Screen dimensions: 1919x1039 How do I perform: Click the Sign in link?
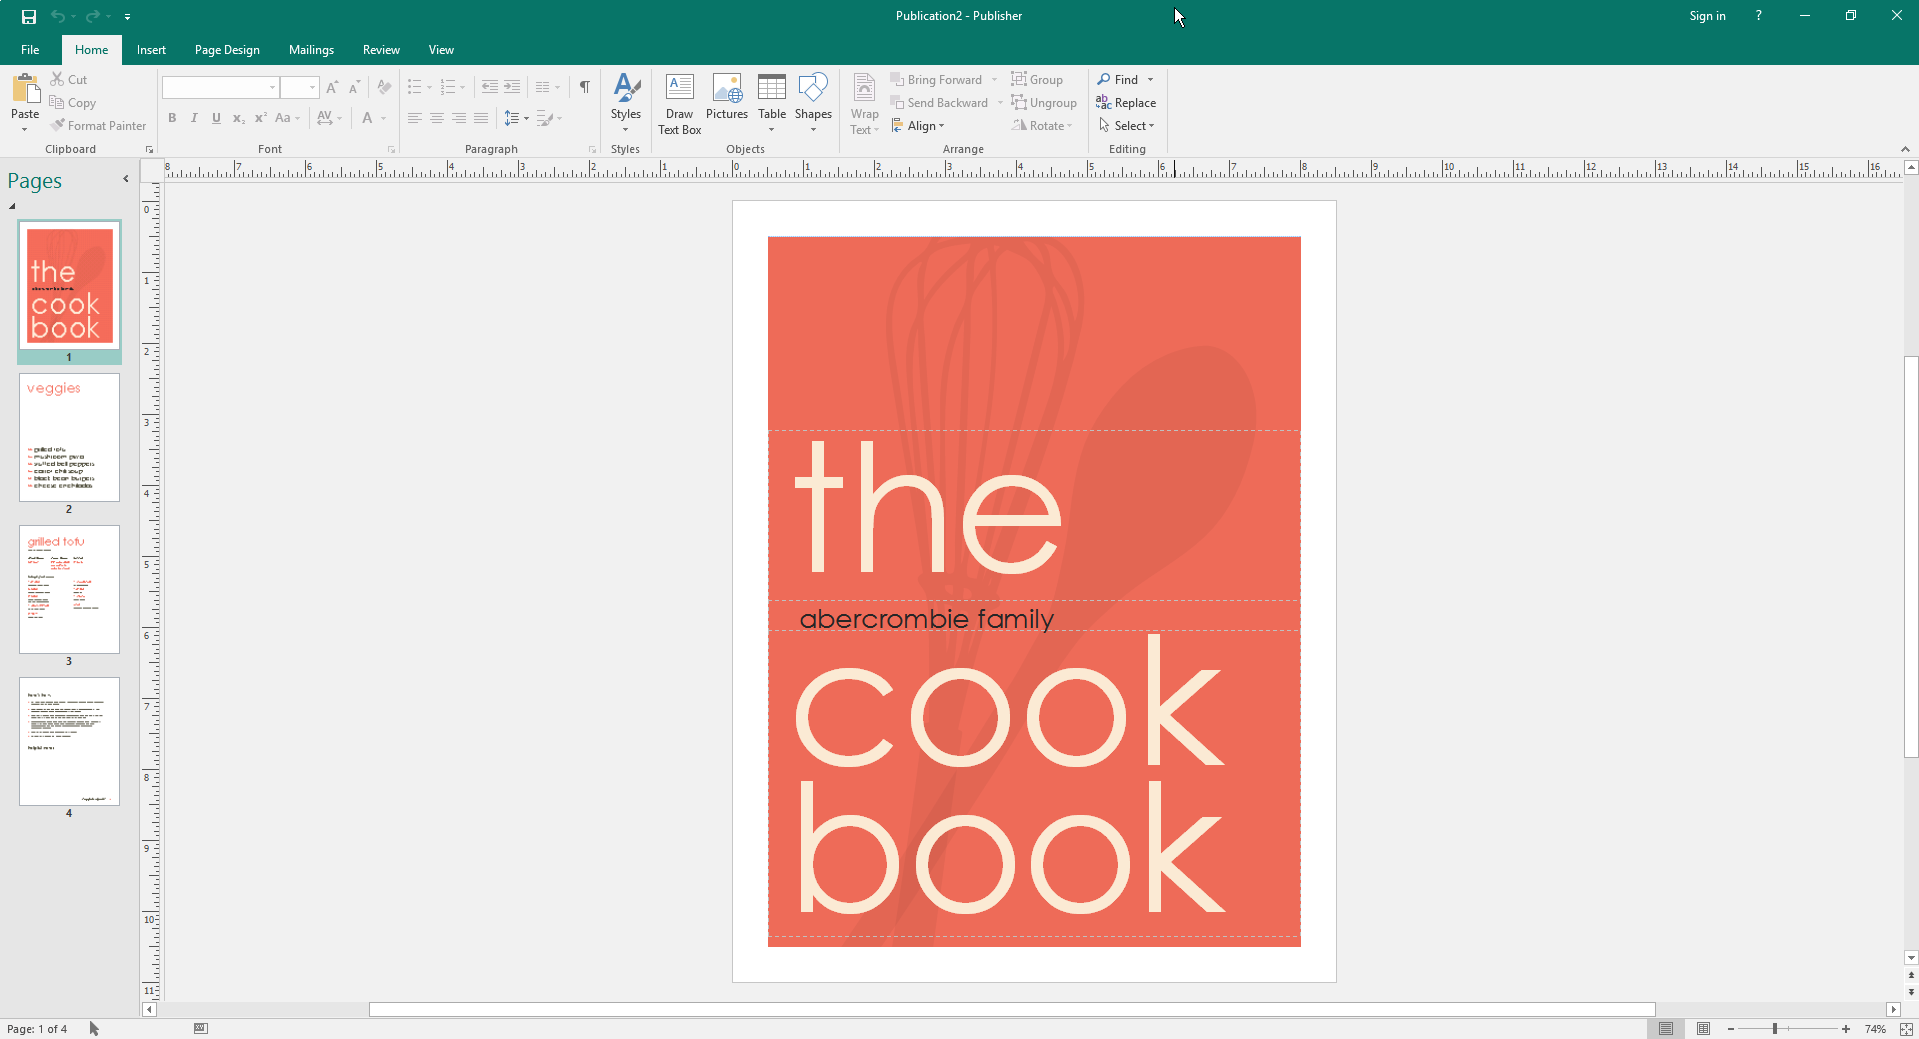(x=1706, y=15)
